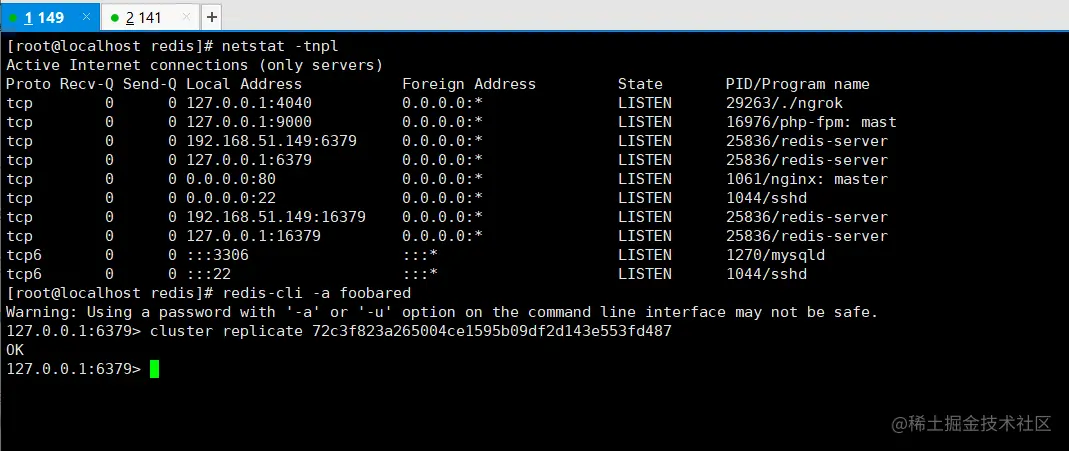Click green status dot on tab 141

pyautogui.click(x=114, y=18)
